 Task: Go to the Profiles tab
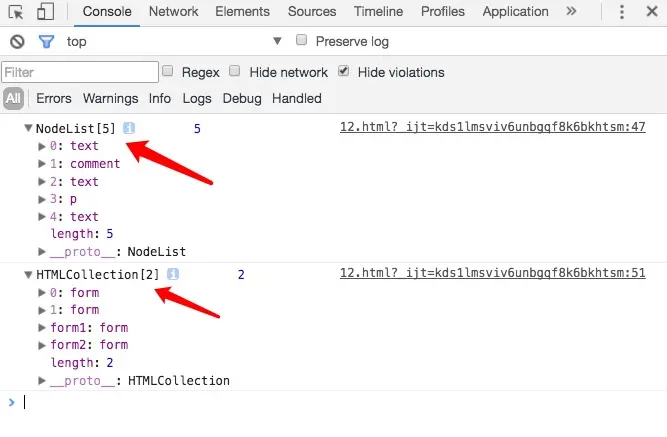[x=442, y=11]
